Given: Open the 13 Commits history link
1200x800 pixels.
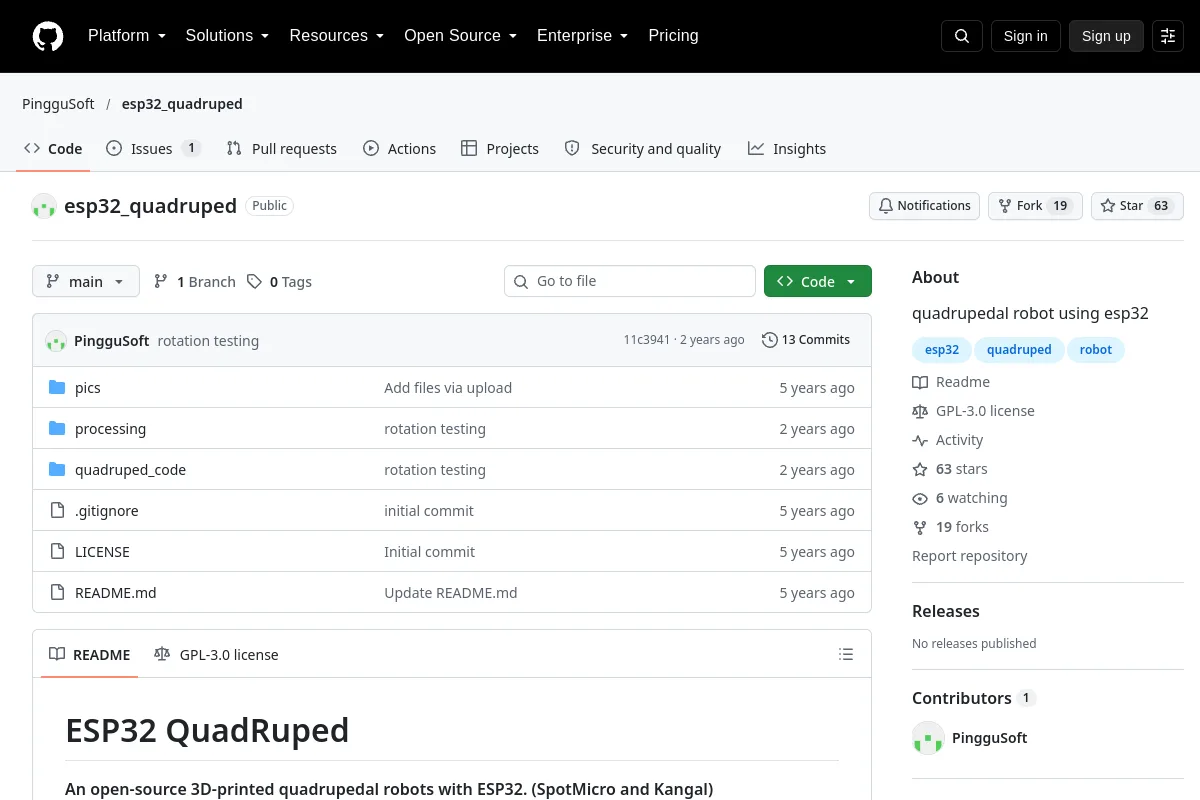Looking at the screenshot, I should 806,340.
